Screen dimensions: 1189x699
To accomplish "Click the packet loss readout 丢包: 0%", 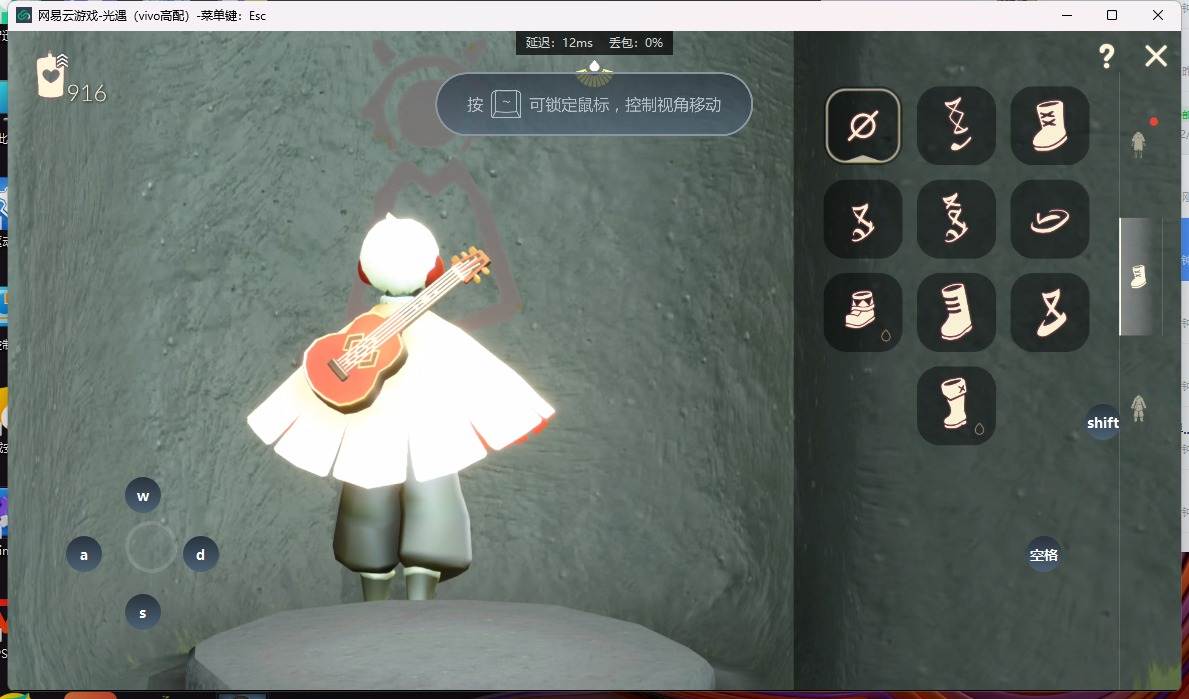I will click(x=636, y=42).
